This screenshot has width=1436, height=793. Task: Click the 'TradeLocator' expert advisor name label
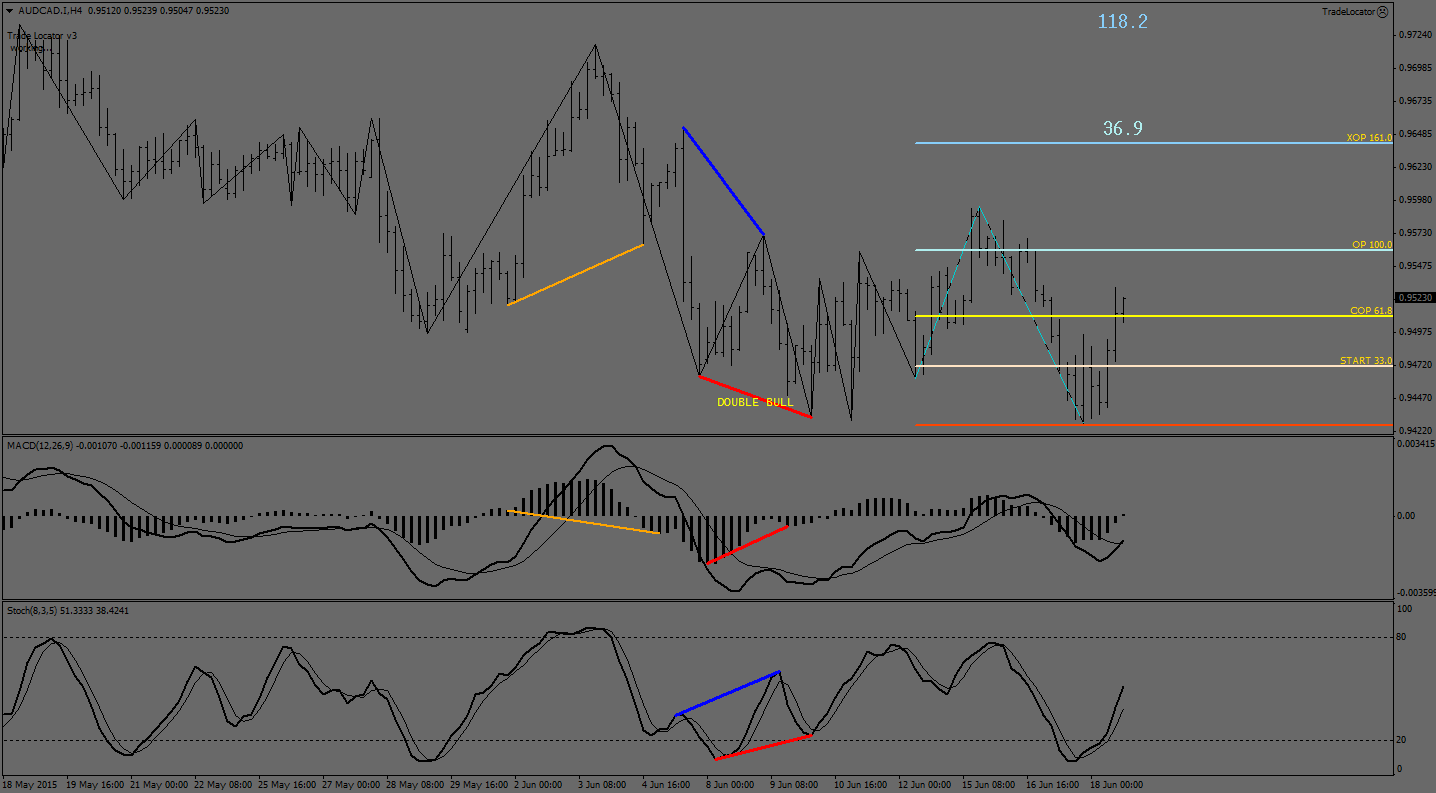tap(1347, 12)
